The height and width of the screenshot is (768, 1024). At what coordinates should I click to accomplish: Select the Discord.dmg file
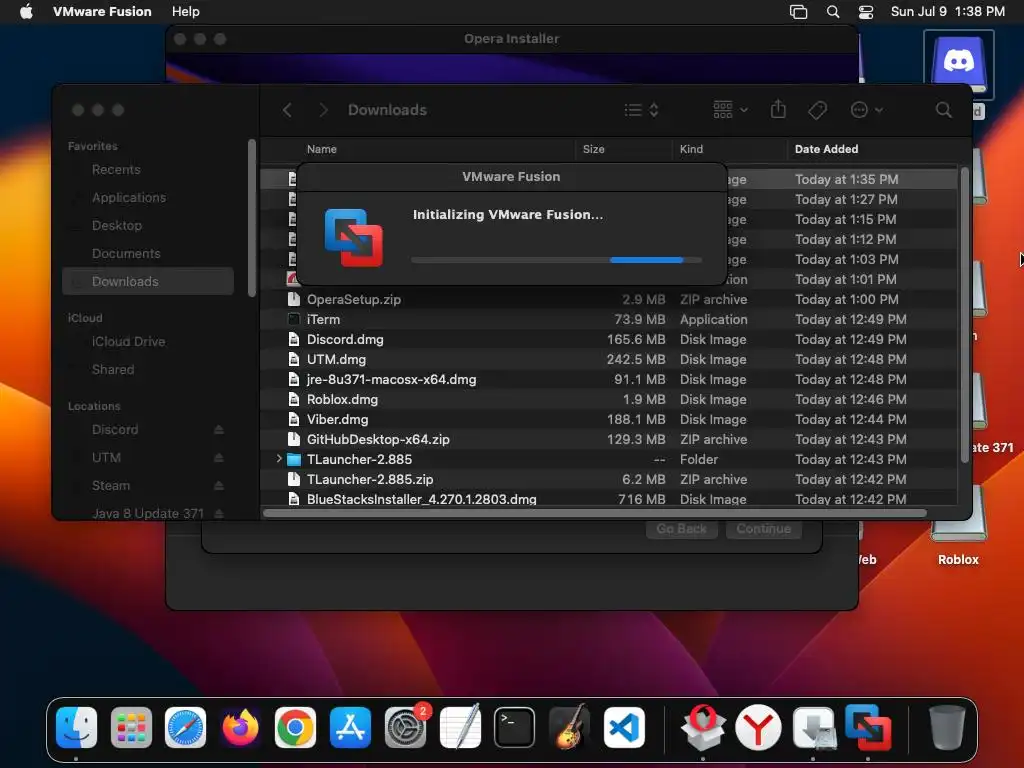pyautogui.click(x=609, y=340)
